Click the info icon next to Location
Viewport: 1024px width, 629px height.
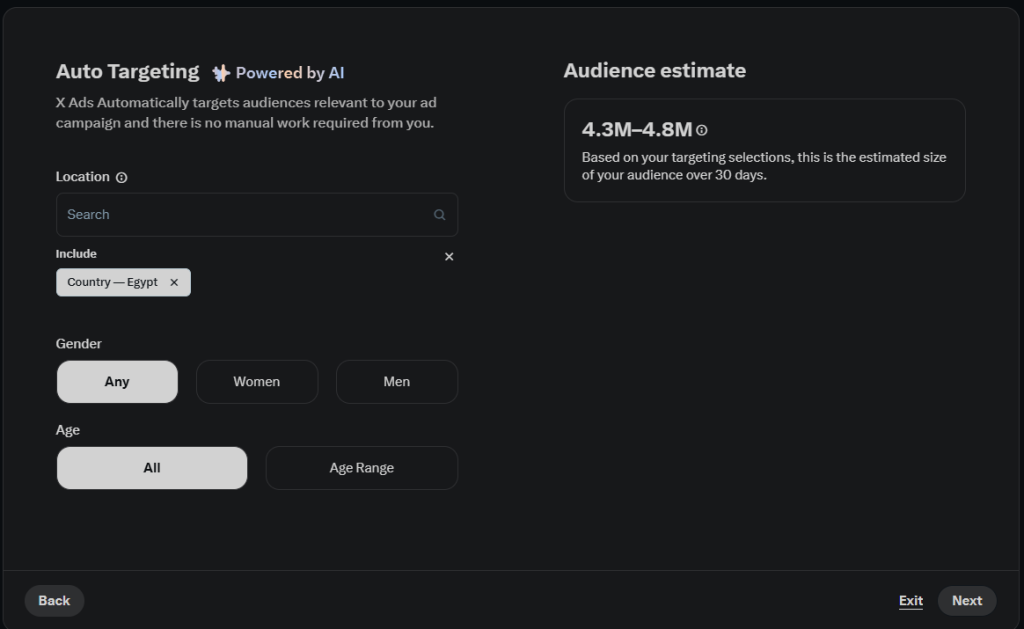[x=122, y=177]
